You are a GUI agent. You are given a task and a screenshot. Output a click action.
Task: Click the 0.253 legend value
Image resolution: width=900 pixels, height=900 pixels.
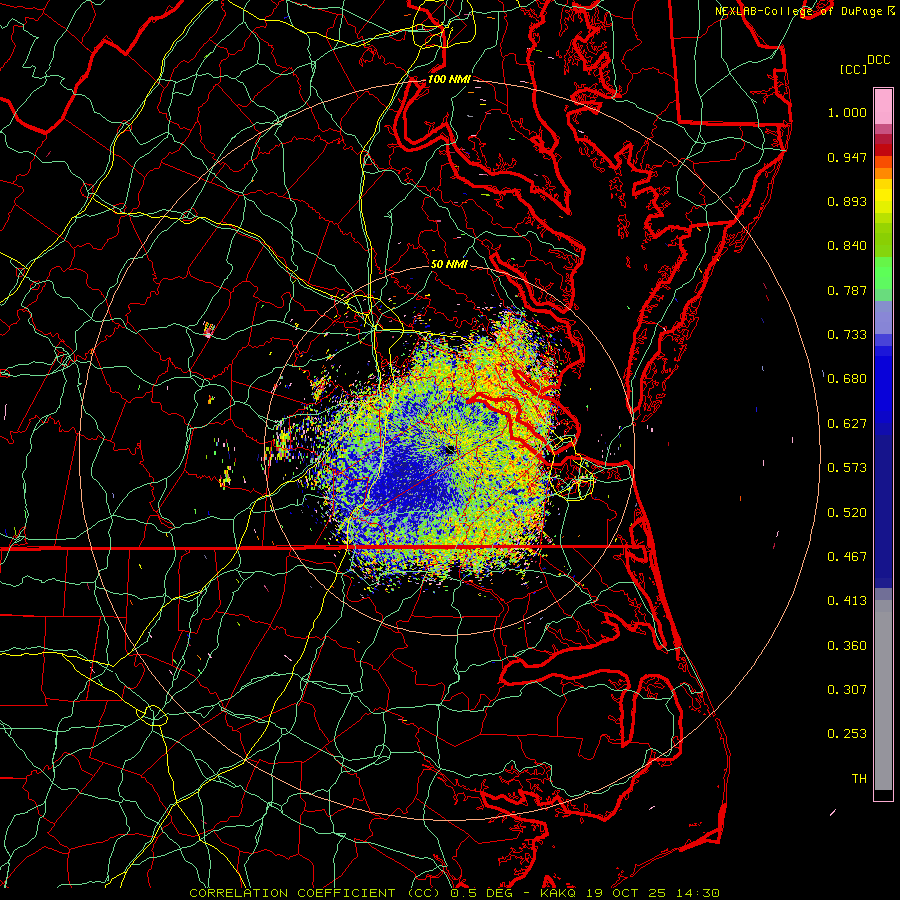(847, 734)
